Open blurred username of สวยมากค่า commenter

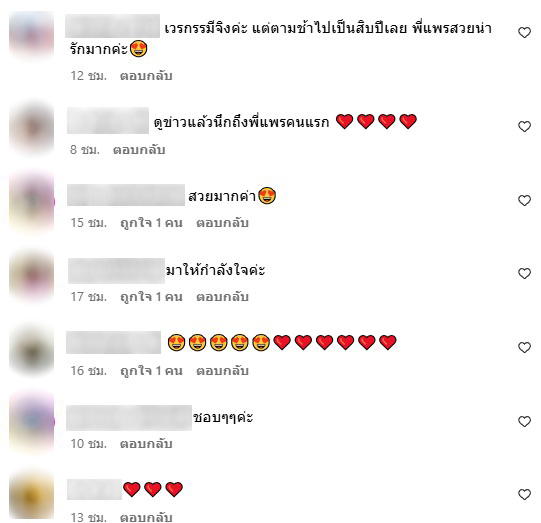pyautogui.click(x=126, y=195)
